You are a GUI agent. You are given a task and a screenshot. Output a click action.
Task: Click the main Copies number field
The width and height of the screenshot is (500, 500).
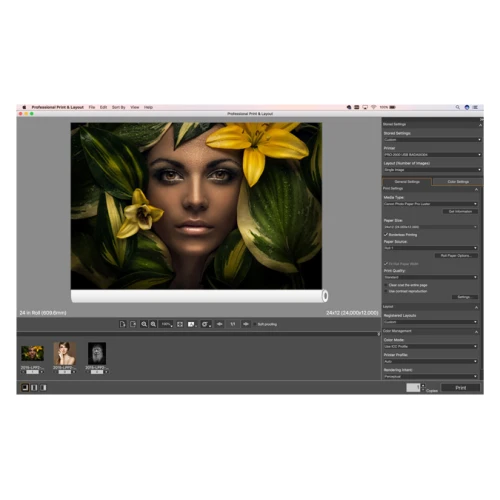413,387
